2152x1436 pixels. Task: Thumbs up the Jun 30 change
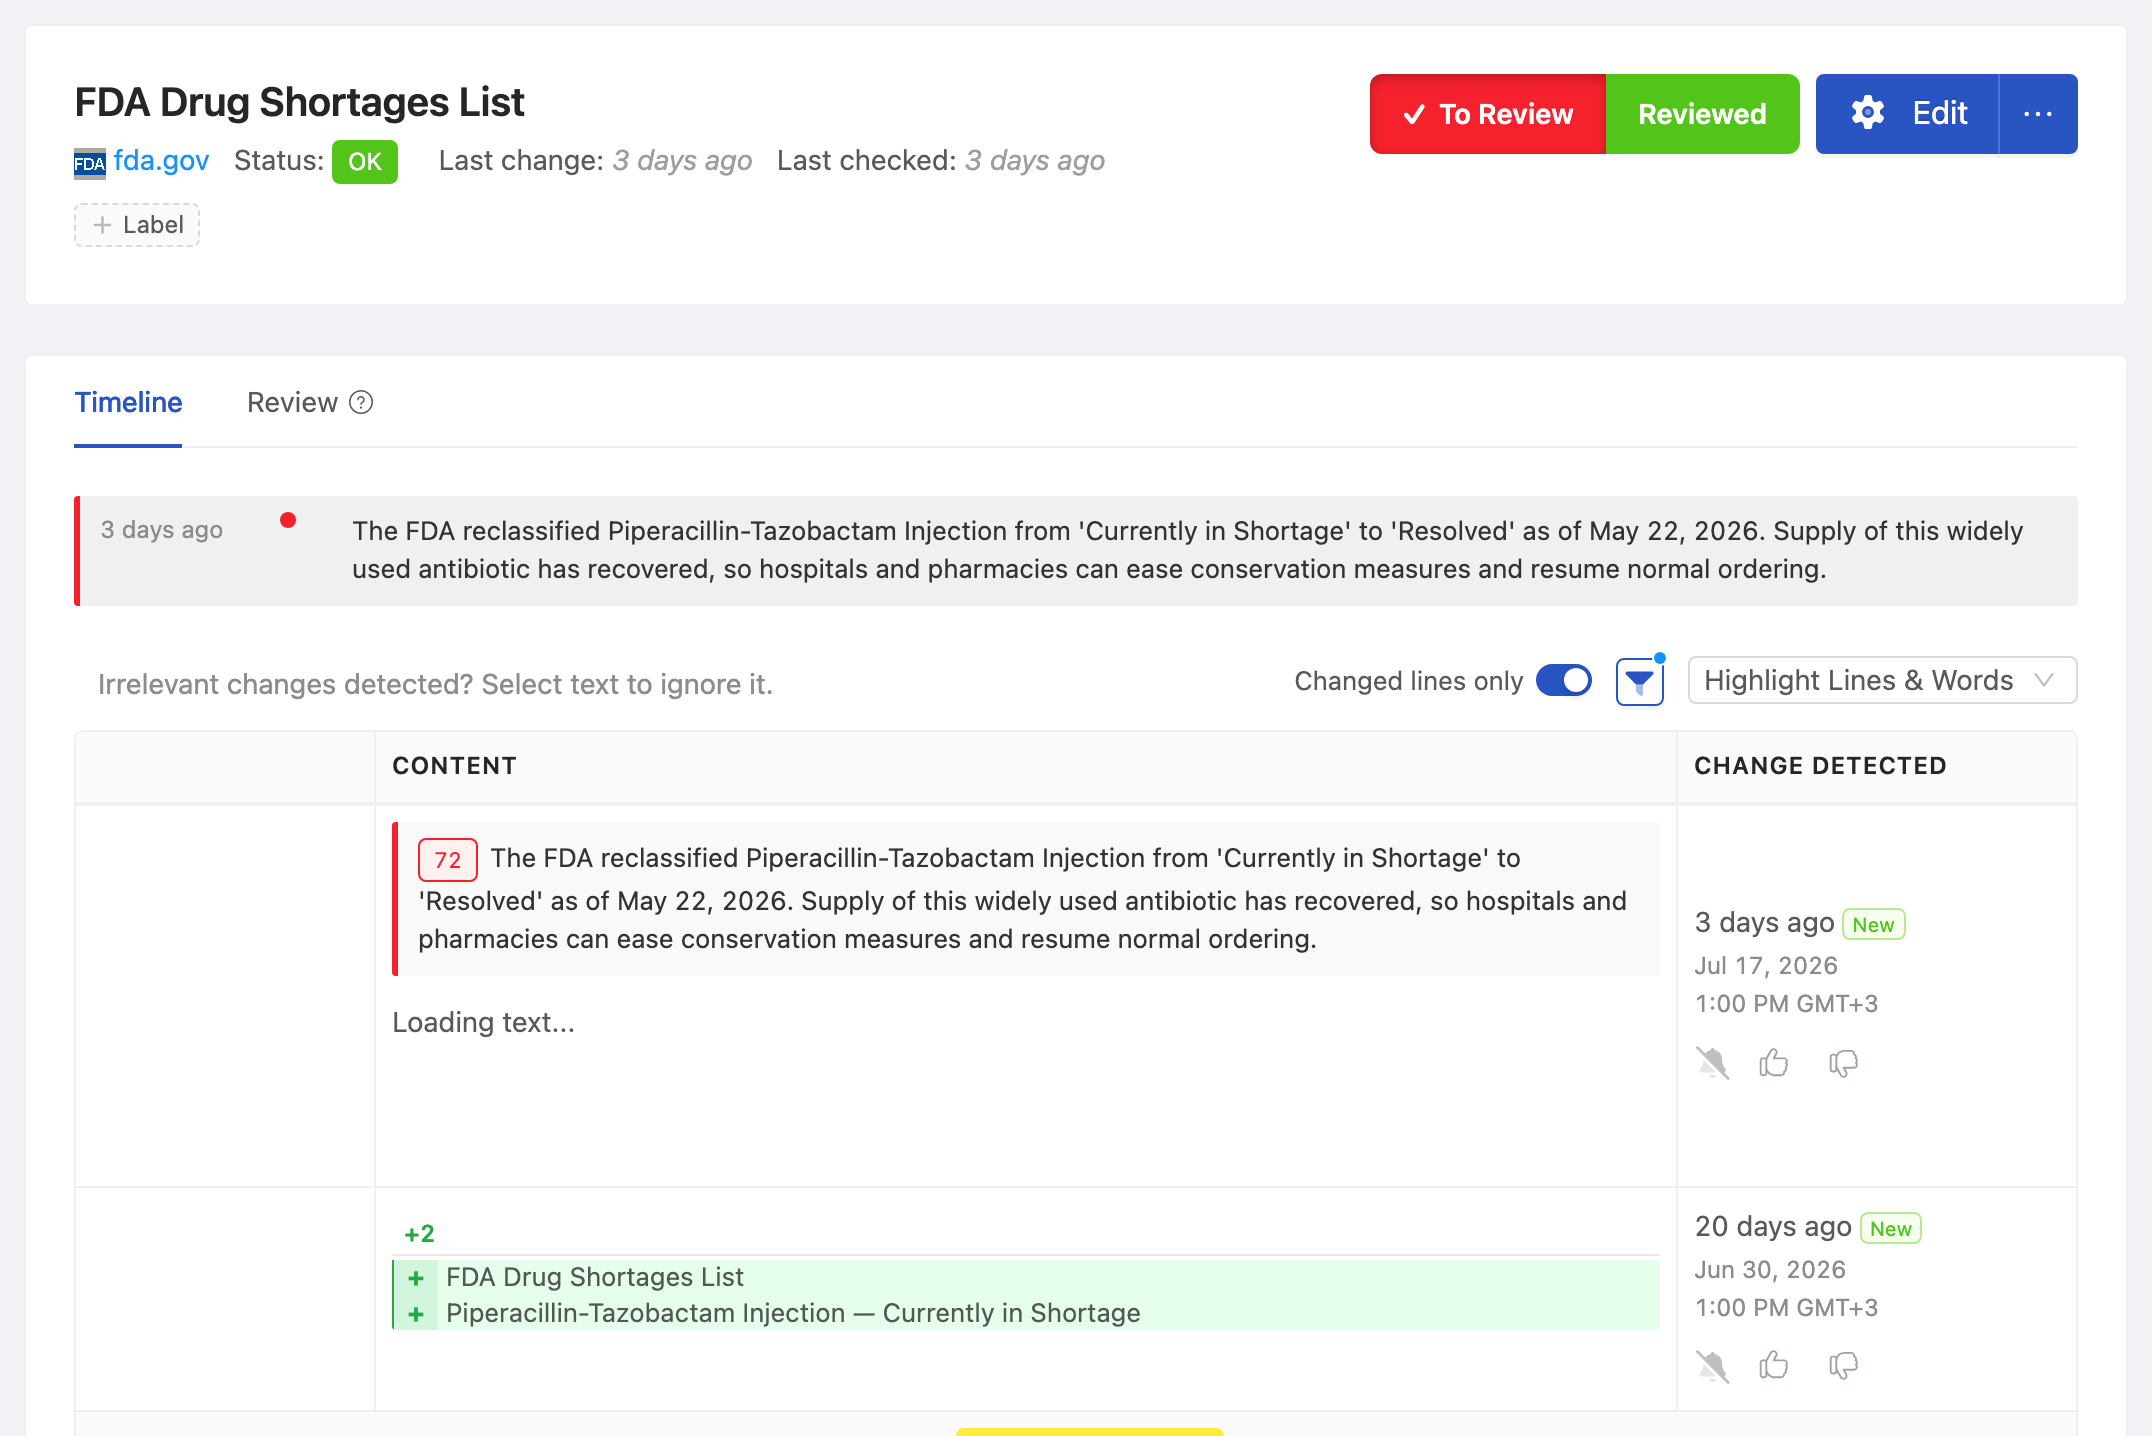[1774, 1365]
